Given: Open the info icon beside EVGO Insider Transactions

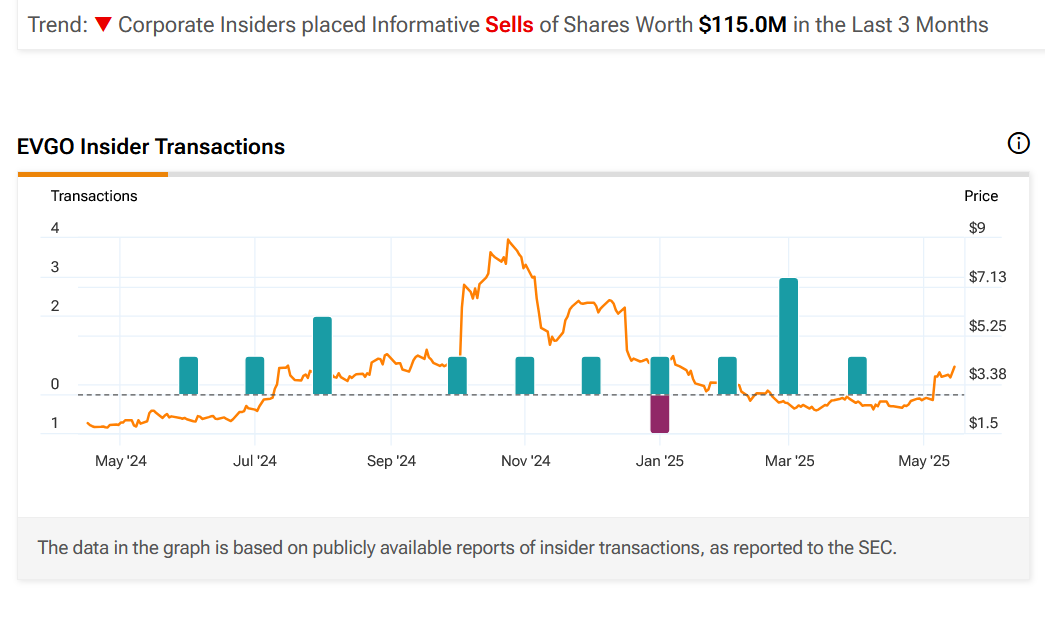Looking at the screenshot, I should [x=1018, y=143].
